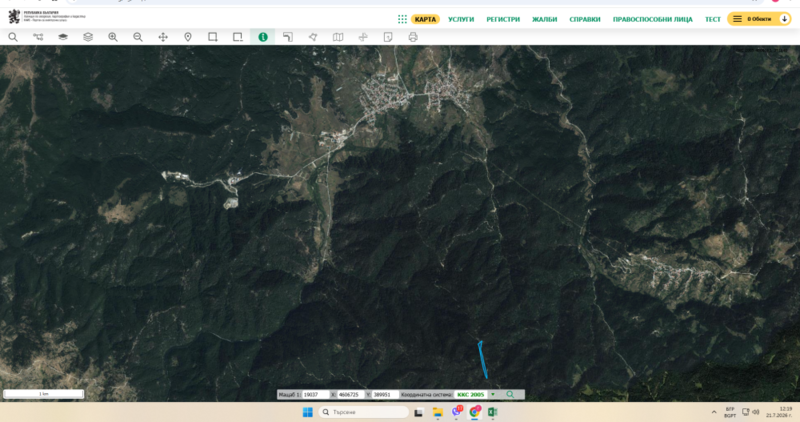Image resolution: width=800 pixels, height=422 pixels.
Task: Open the 0 Обекти objects button
Action: pyautogui.click(x=759, y=19)
